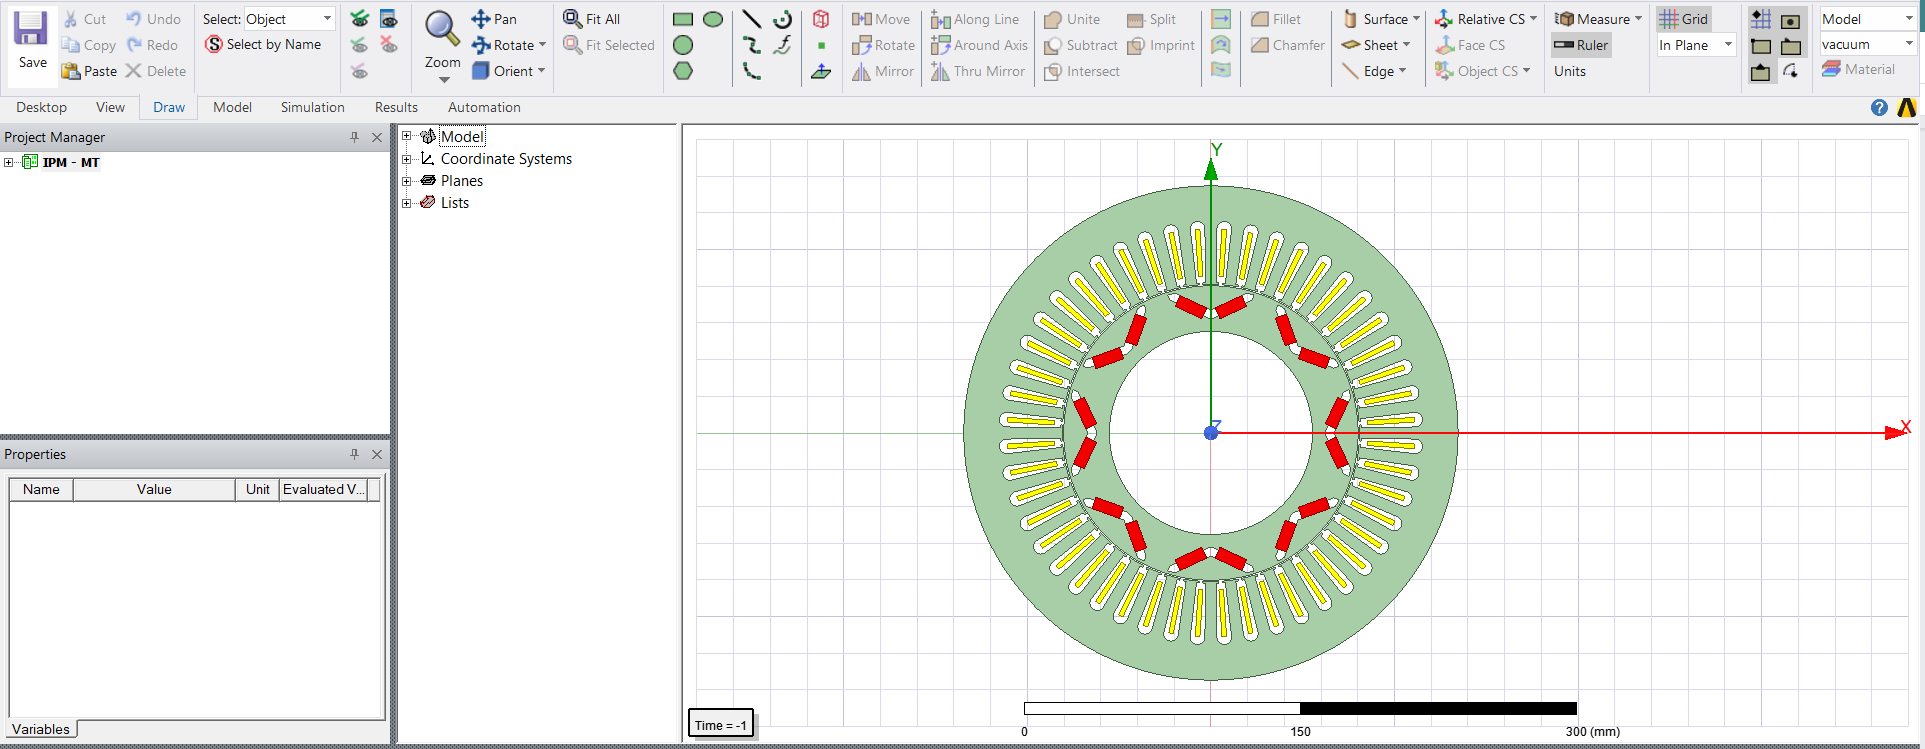Click the Select by Name button
This screenshot has width=1925, height=749.
(263, 45)
